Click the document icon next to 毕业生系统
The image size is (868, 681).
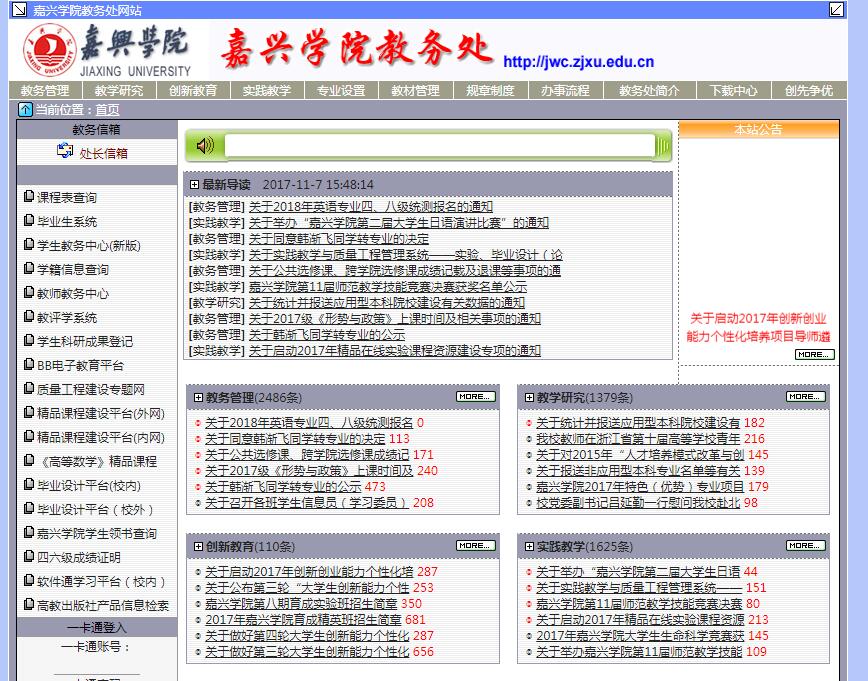click(29, 220)
